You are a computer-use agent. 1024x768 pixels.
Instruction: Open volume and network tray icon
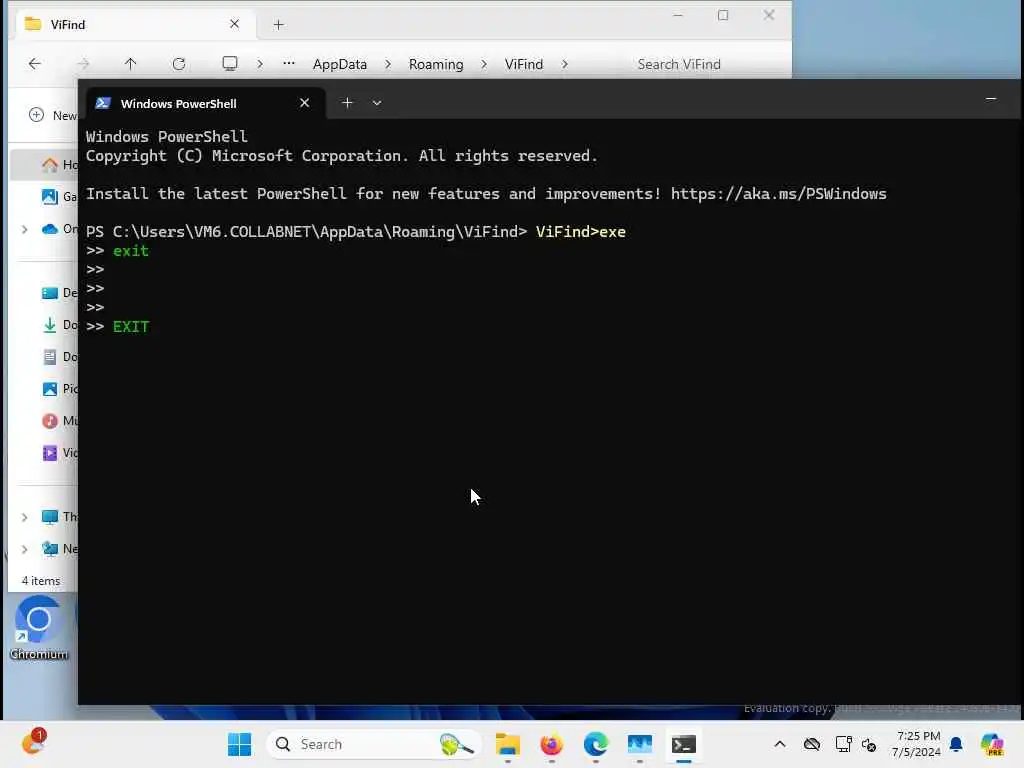(x=869, y=744)
